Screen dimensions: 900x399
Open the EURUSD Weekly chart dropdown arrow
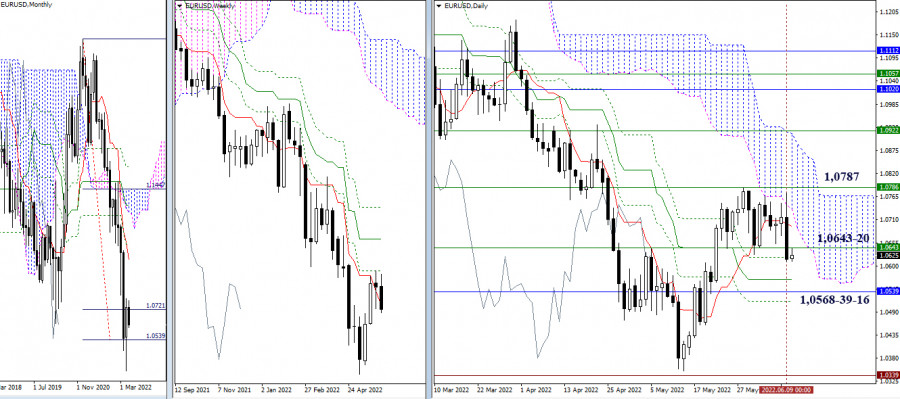coord(180,5)
